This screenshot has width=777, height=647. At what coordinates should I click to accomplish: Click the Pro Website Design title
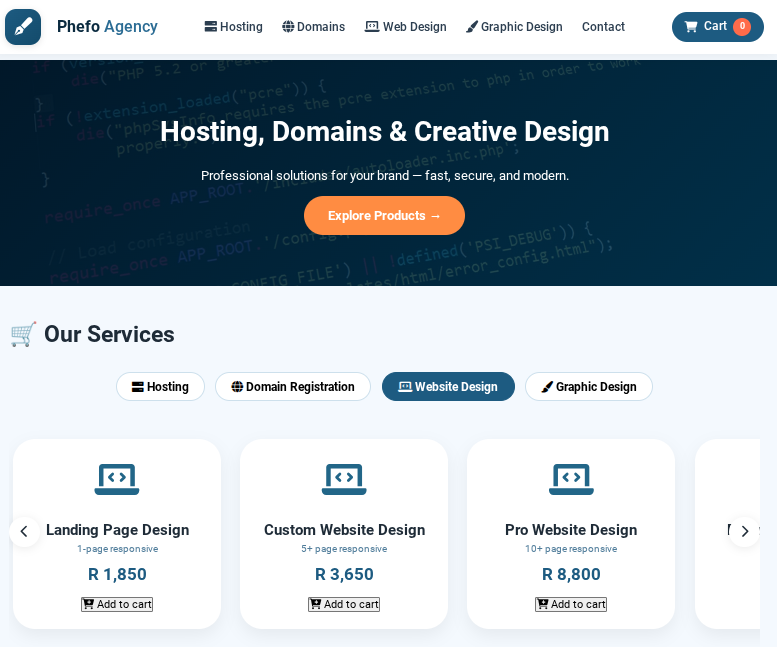coord(571,530)
